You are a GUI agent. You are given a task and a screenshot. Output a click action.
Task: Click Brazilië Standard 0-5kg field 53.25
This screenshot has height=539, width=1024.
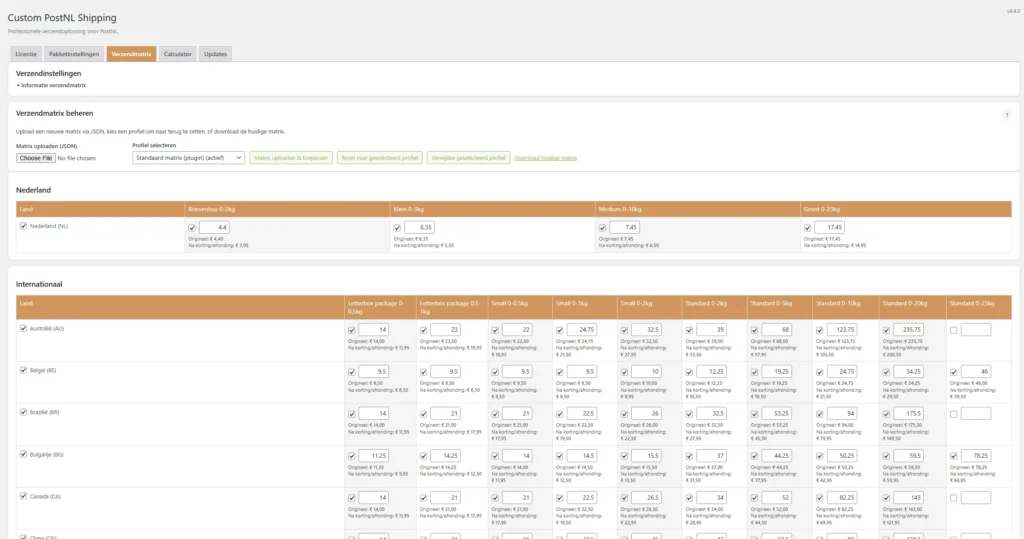(777, 414)
